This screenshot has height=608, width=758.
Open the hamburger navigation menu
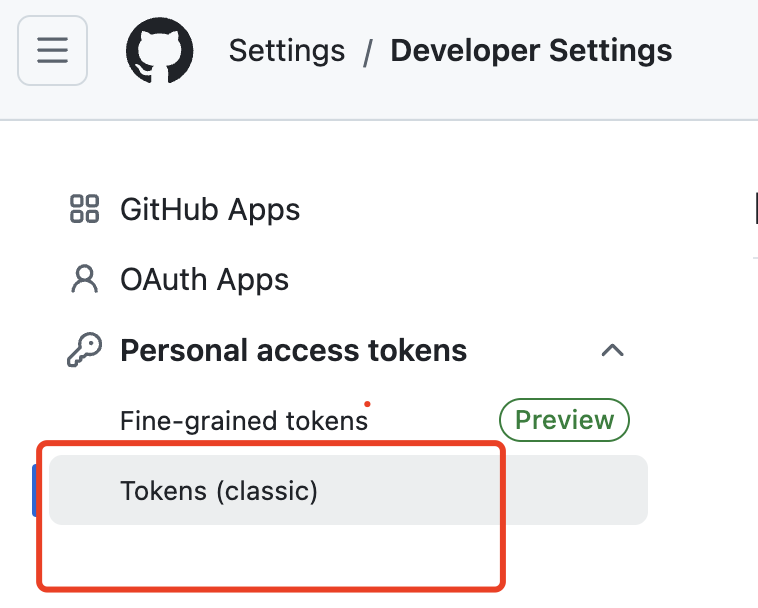pyautogui.click(x=52, y=50)
